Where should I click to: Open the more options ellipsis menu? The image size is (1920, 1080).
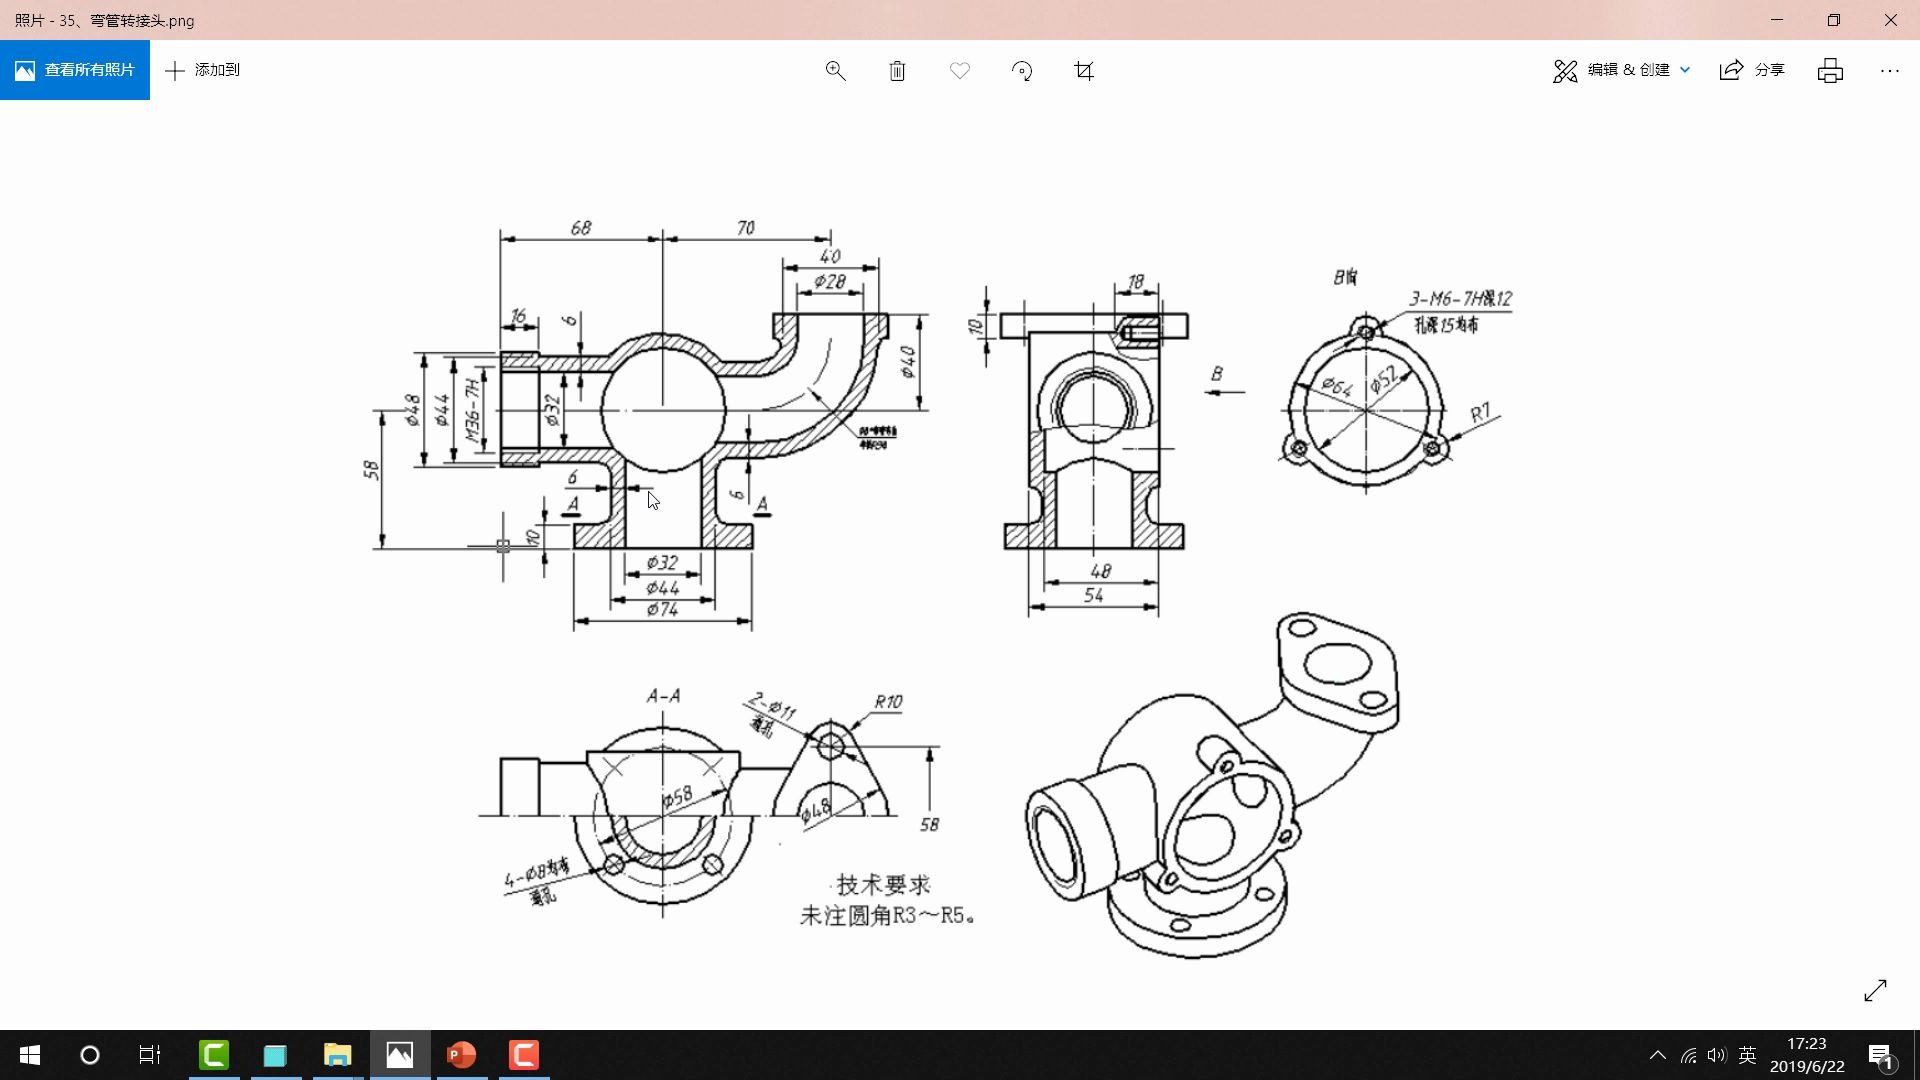pyautogui.click(x=1889, y=70)
